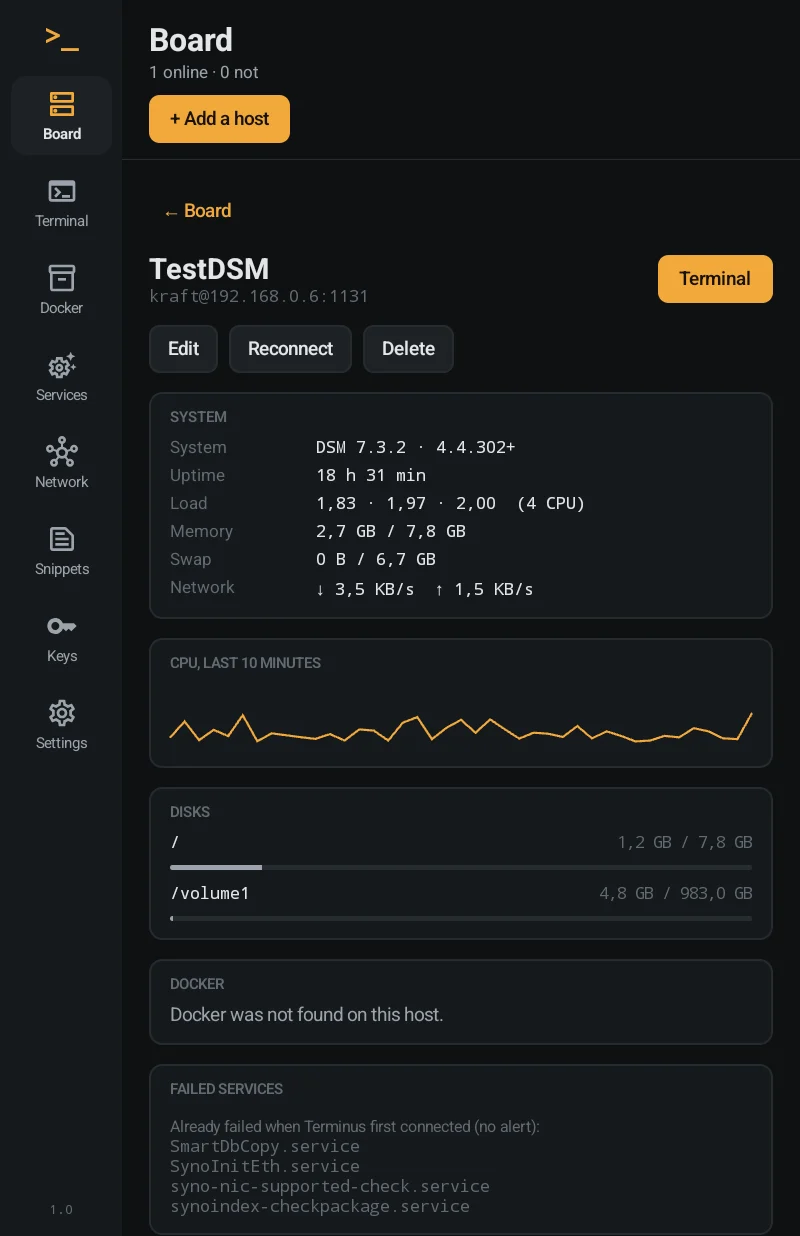800x1236 pixels.
Task: Click the DISKS panel heading
Action: [190, 812]
